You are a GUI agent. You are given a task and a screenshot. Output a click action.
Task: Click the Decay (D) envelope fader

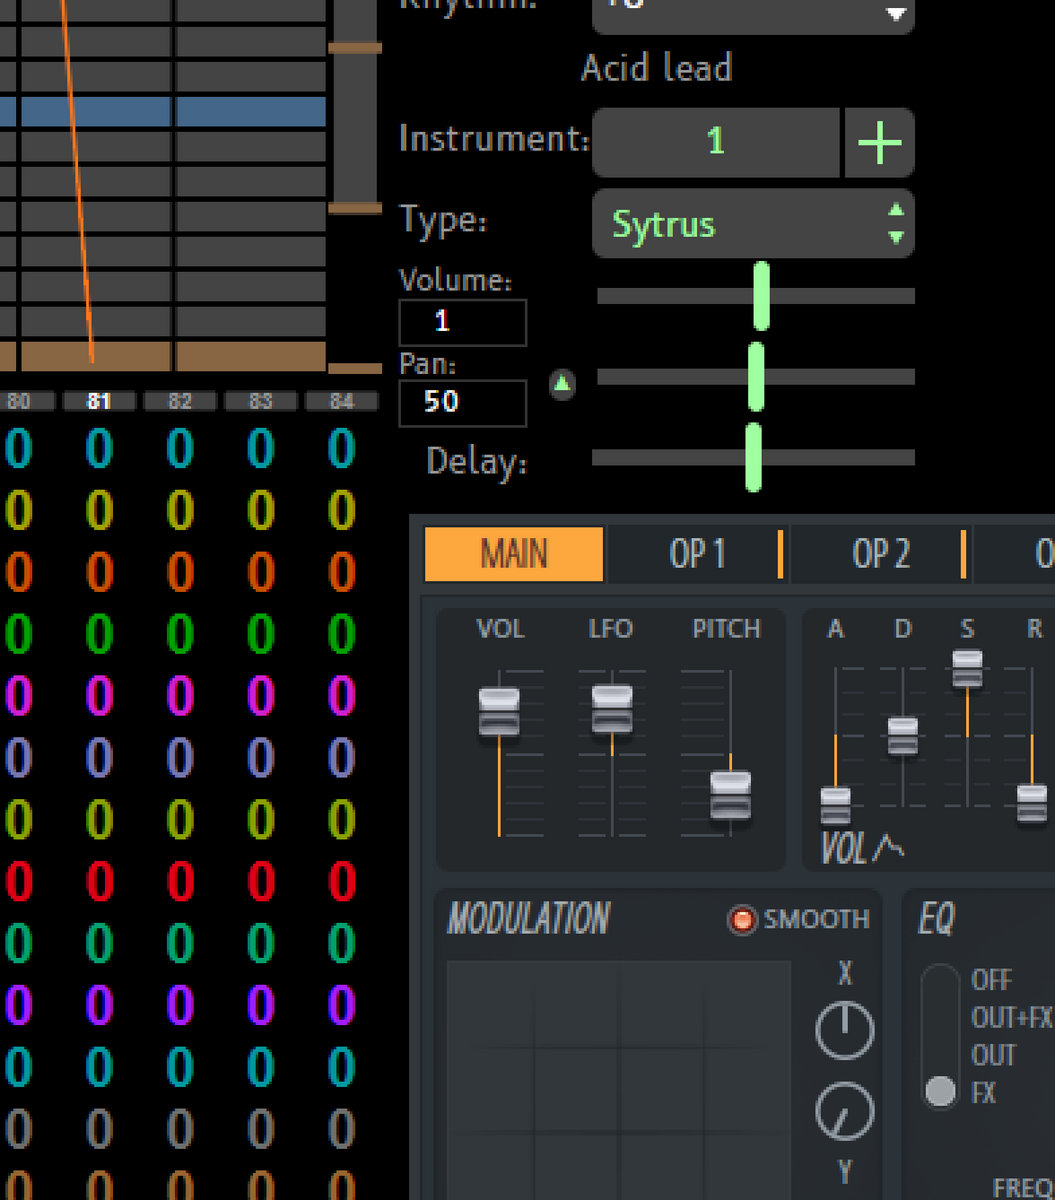pyautogui.click(x=903, y=736)
